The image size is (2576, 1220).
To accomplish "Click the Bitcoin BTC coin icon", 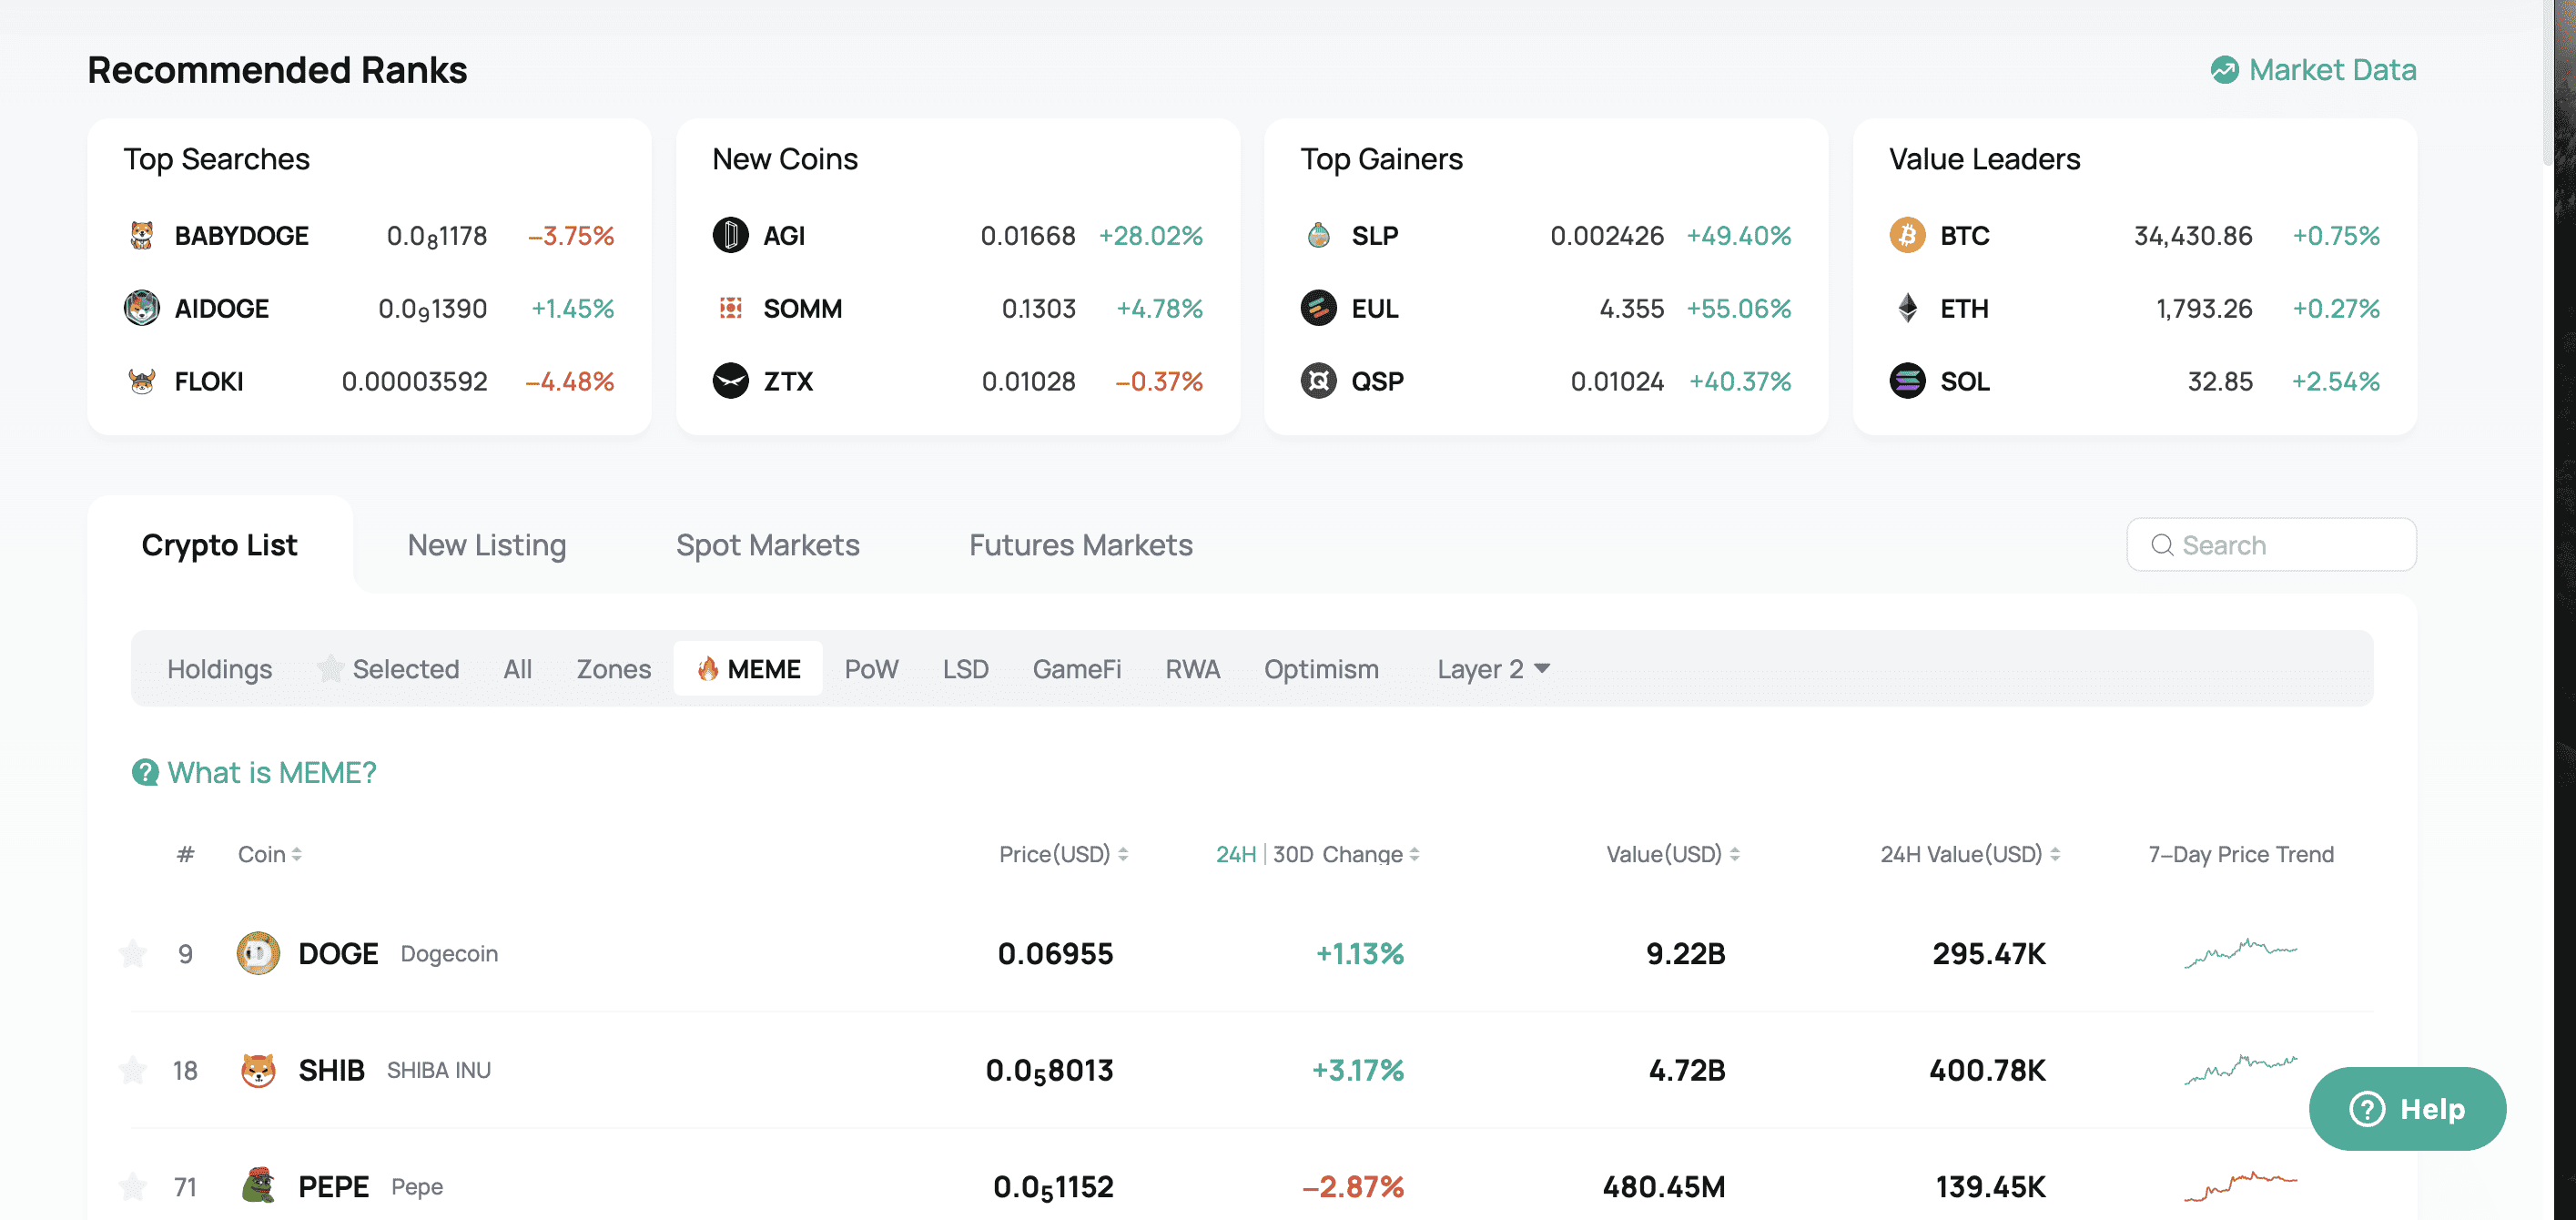I will pos(1907,235).
